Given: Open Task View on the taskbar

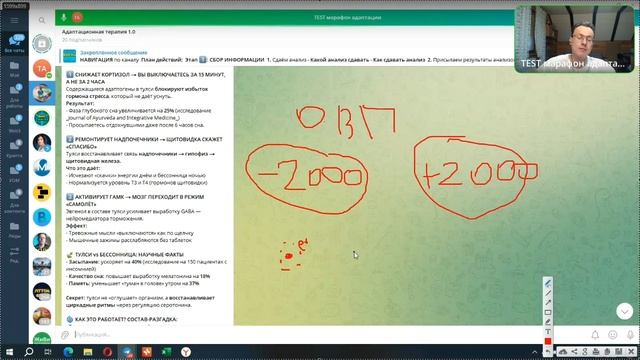Looking at the screenshot, I should pyautogui.click(x=48, y=352).
